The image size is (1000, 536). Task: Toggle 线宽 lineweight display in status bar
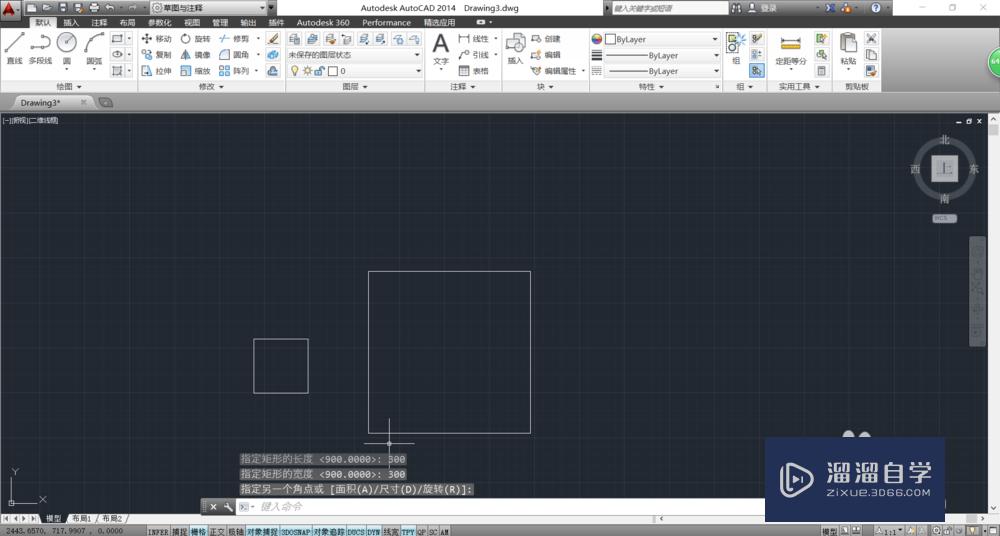pos(391,532)
